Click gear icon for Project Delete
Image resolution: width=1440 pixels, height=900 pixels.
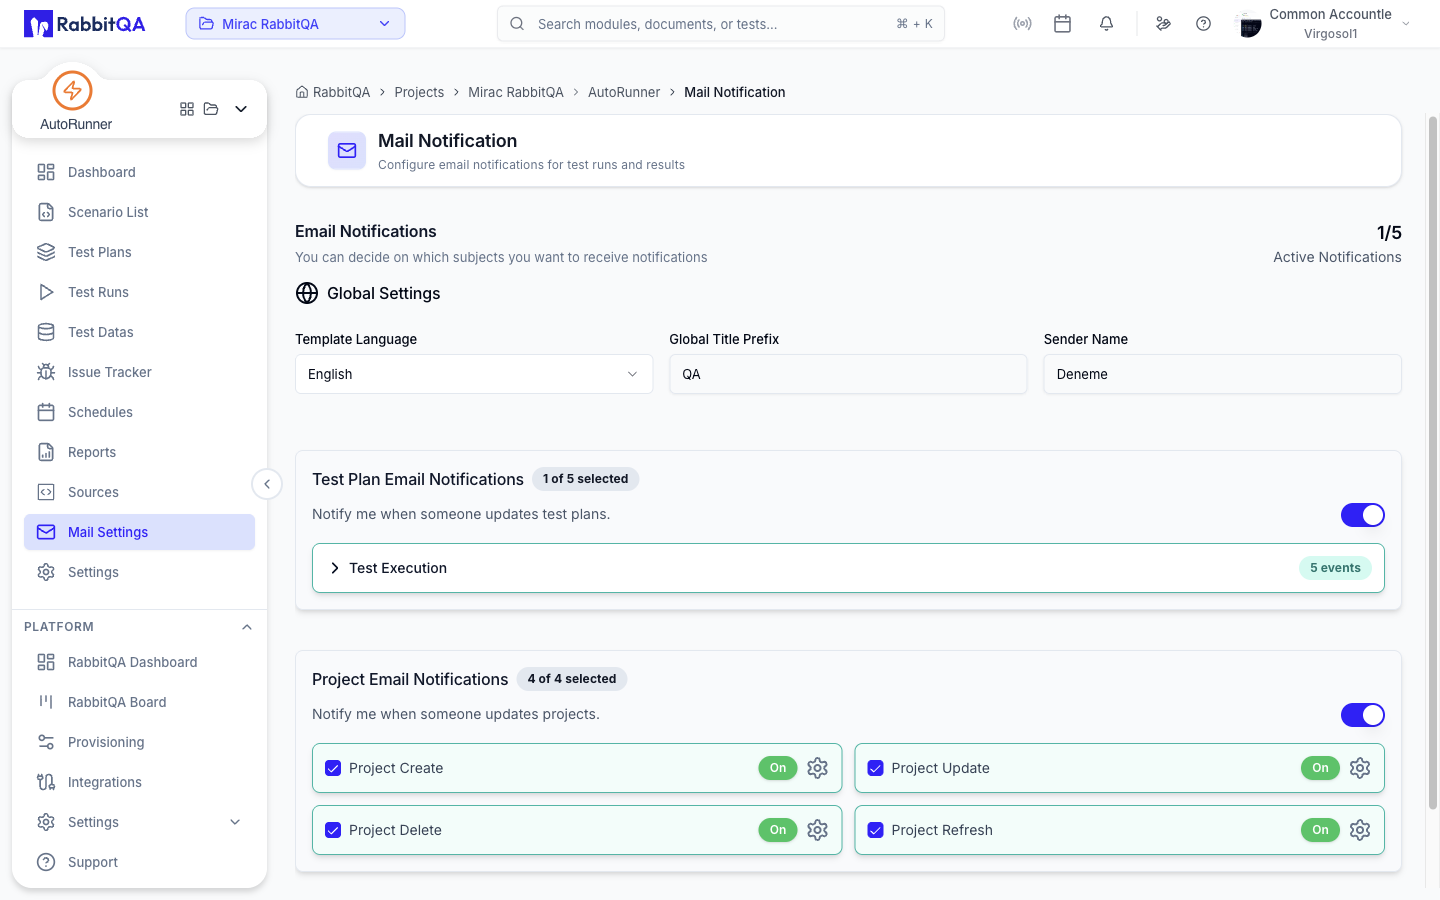818,830
